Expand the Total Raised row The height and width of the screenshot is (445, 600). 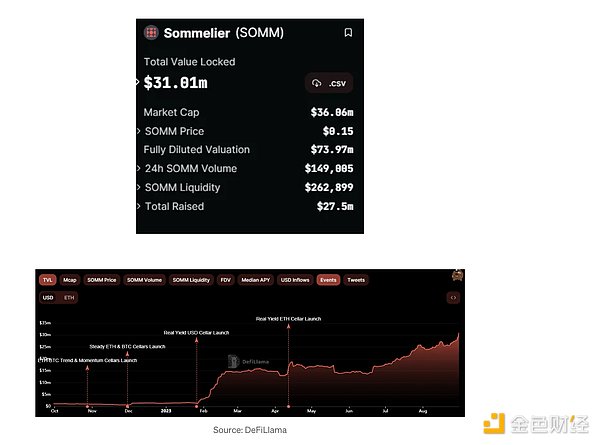click(x=139, y=206)
